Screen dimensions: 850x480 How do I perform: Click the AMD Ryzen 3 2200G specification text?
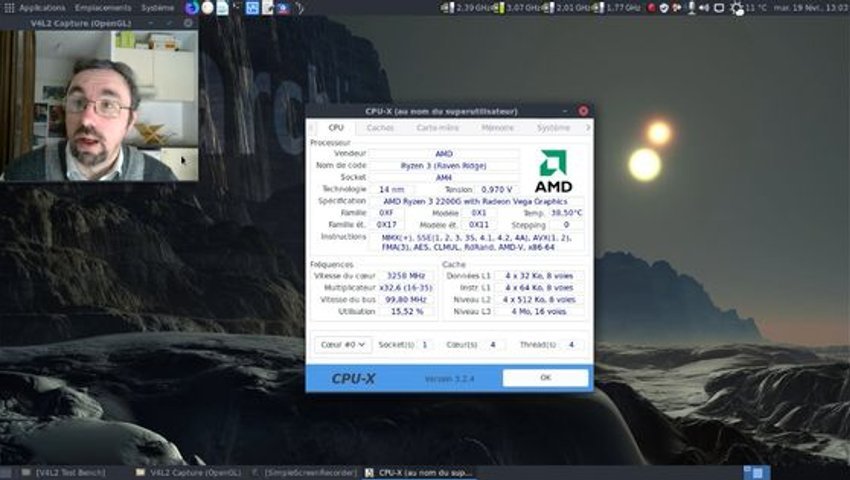[x=475, y=202]
